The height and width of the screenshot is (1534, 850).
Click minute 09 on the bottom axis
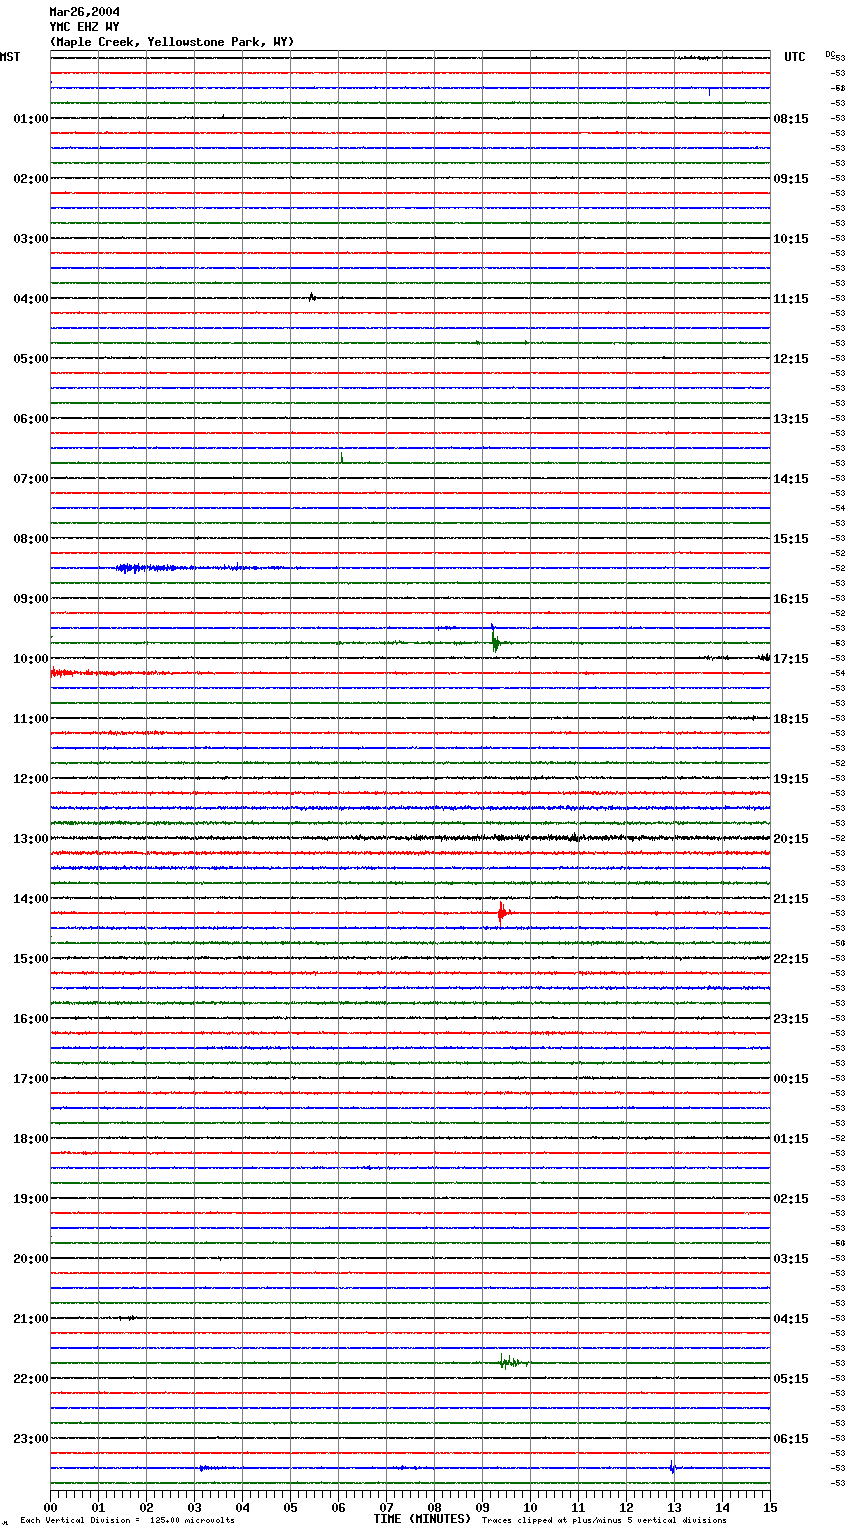click(x=482, y=1507)
